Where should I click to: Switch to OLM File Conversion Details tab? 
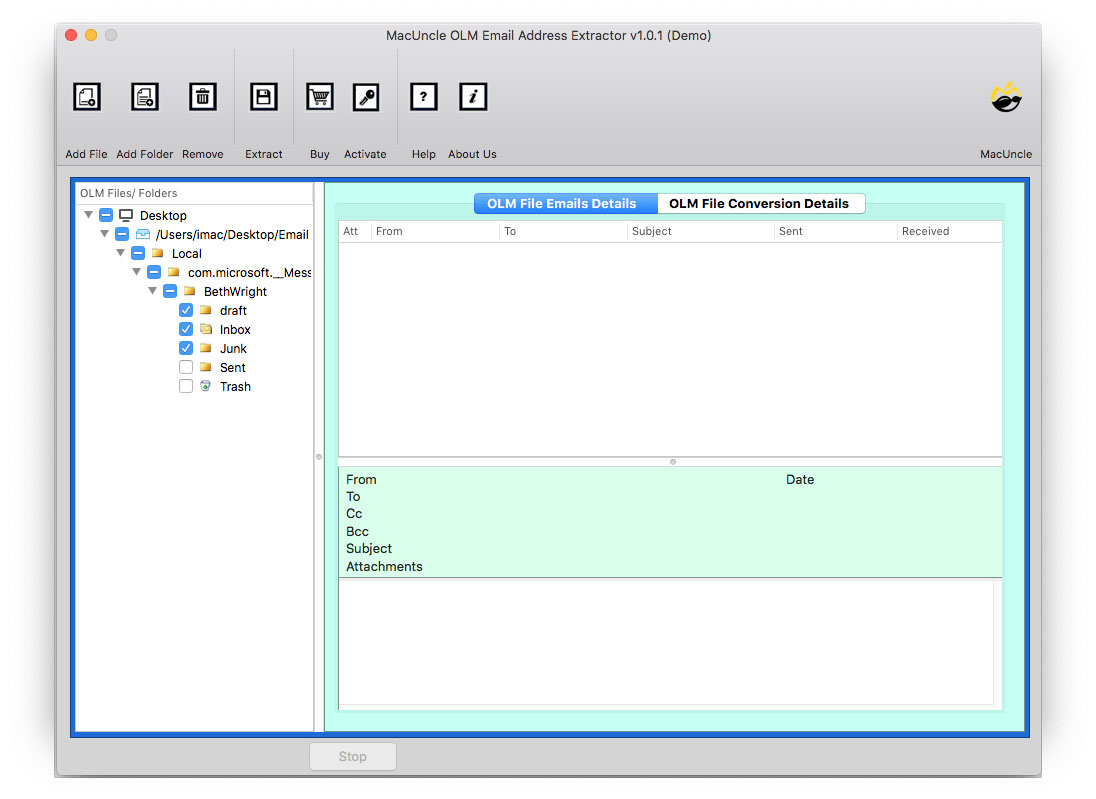pos(761,203)
